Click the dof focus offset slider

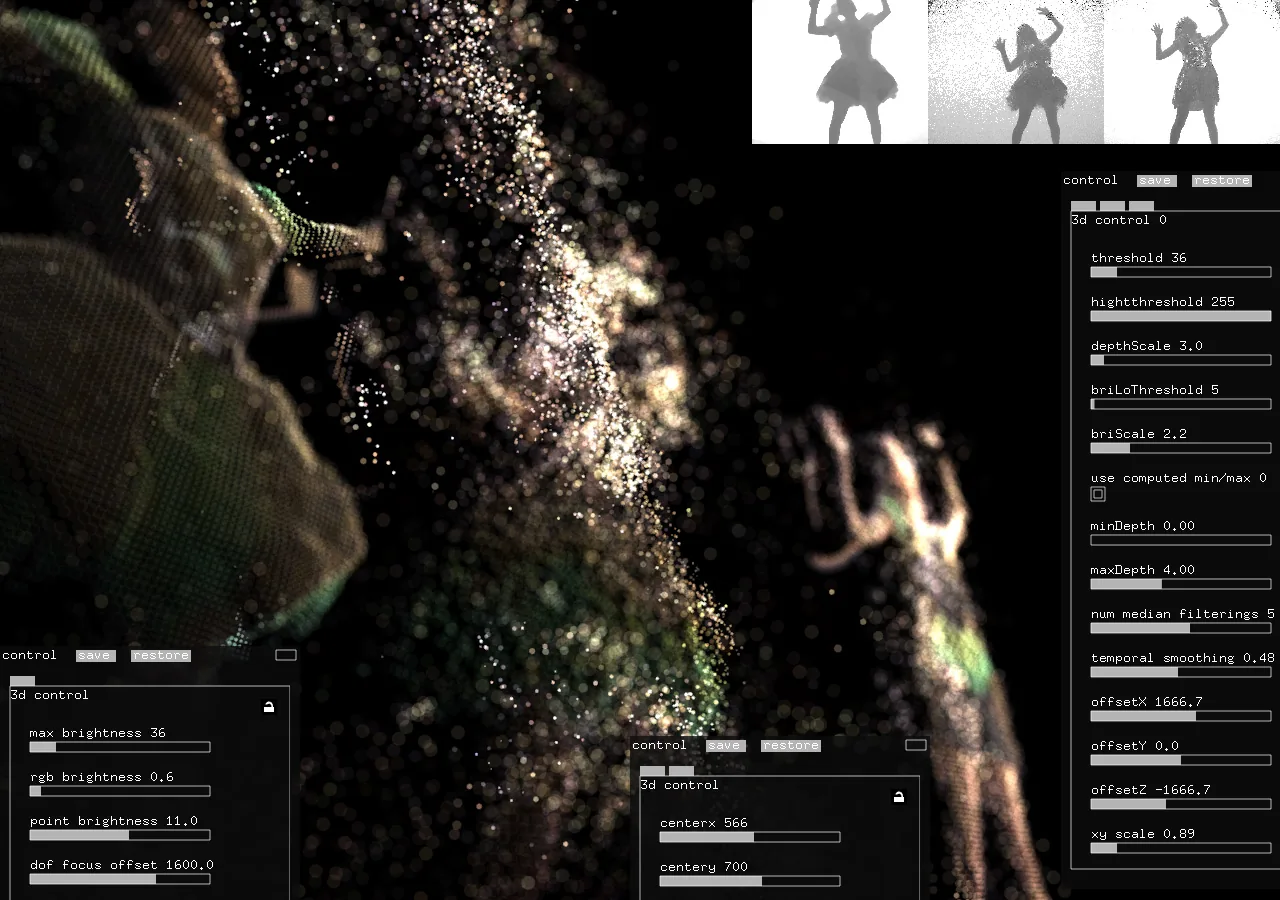120,879
